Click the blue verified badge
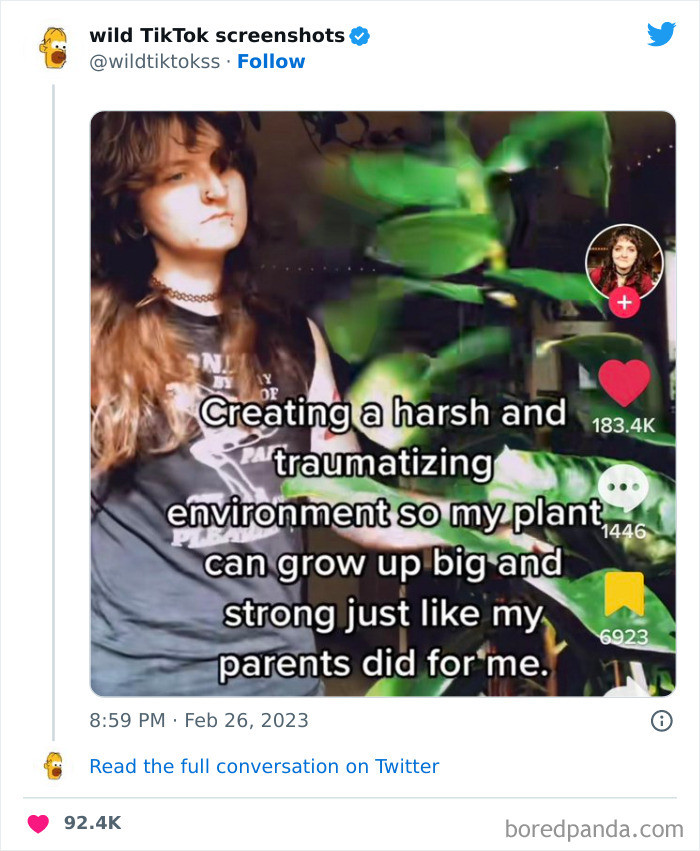Screen dimensions: 700x851 click(360, 36)
